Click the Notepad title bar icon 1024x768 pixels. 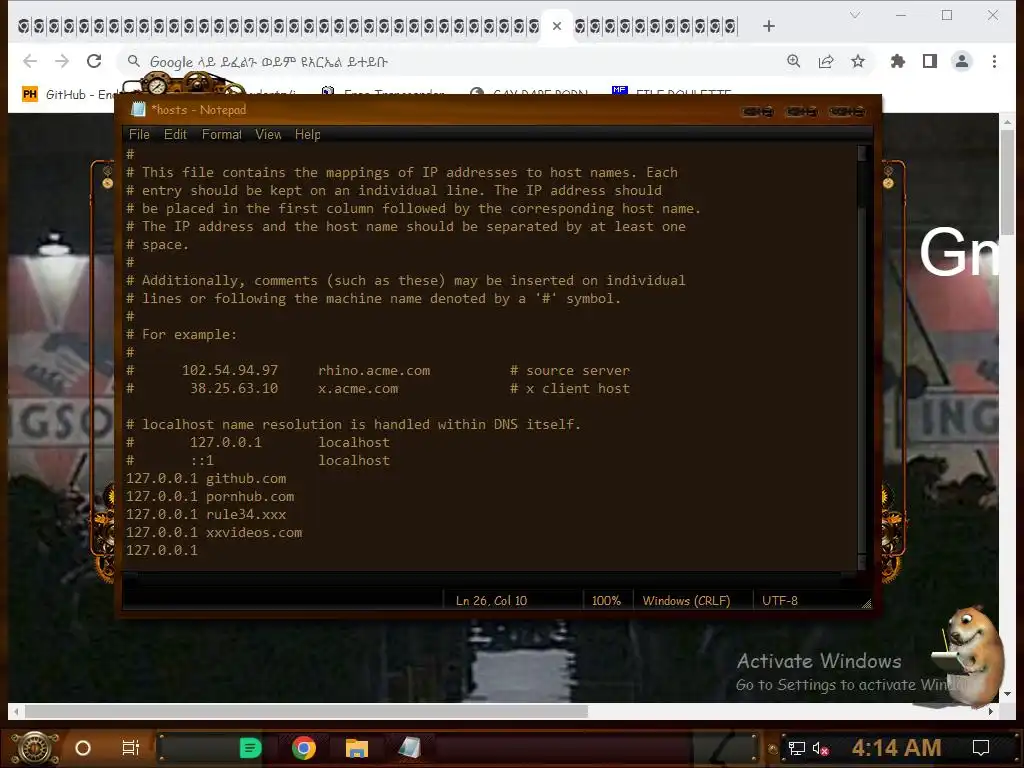coord(138,110)
